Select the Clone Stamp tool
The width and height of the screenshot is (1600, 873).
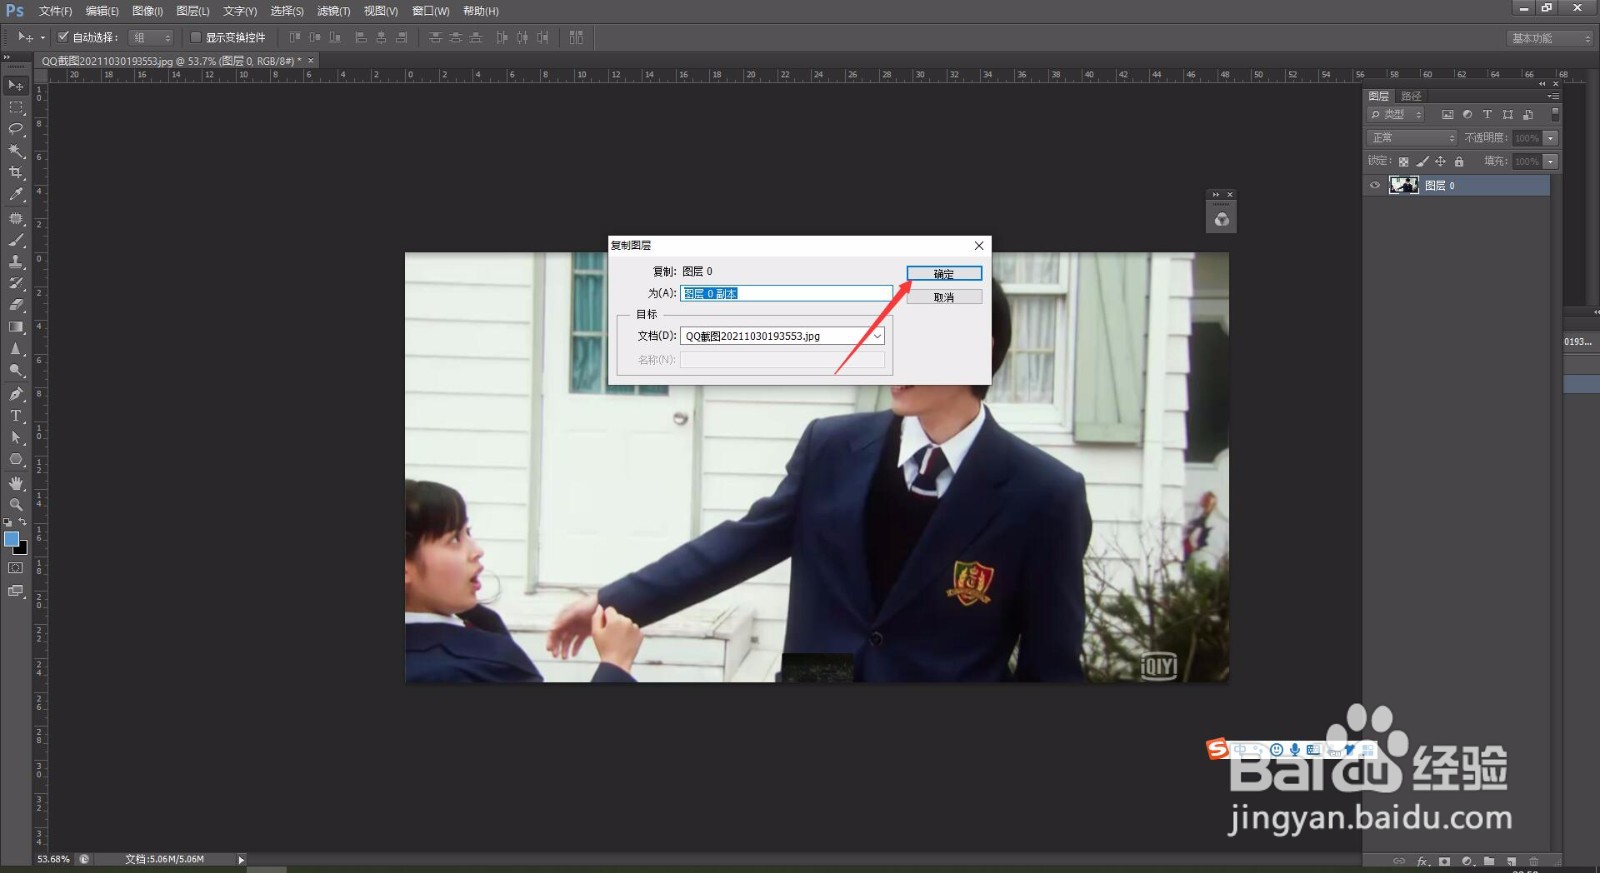(x=16, y=262)
